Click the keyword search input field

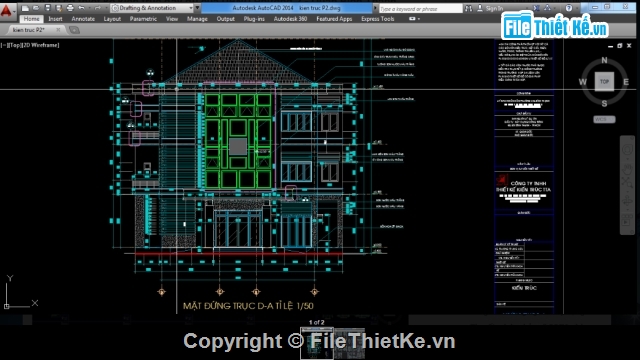click(x=420, y=8)
